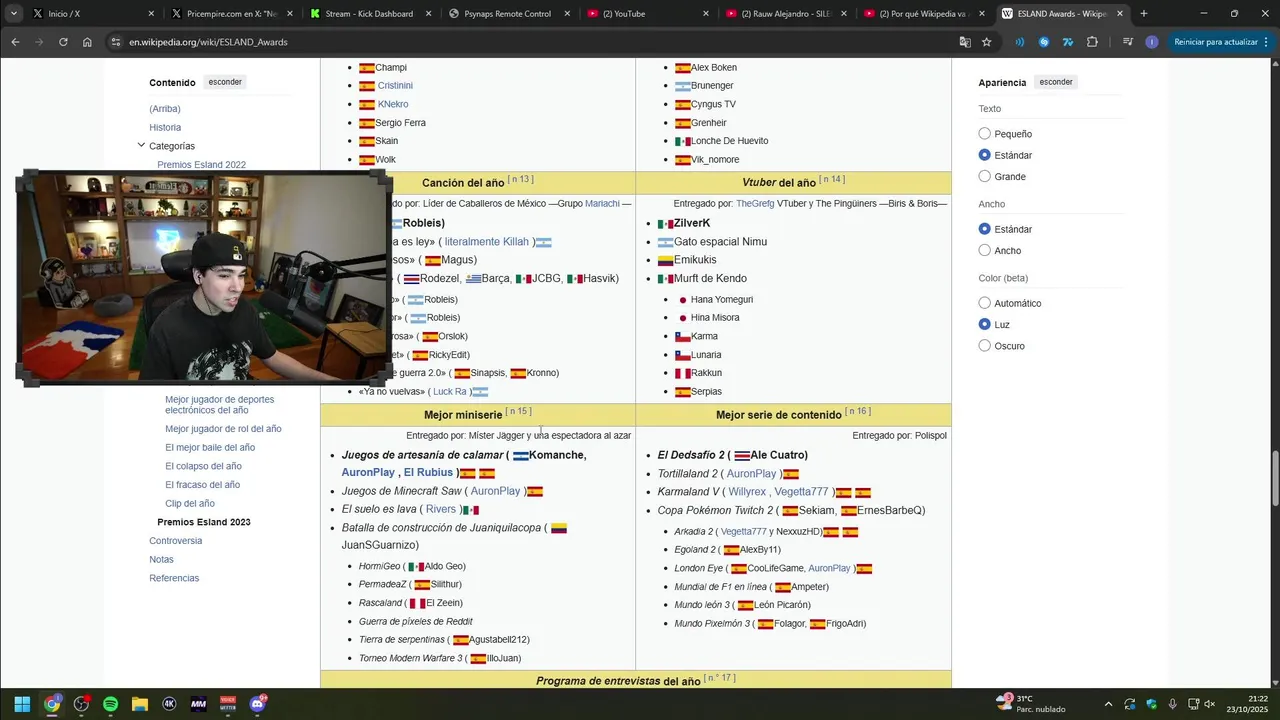Screen dimensions: 1280x720
Task: Hide the Apariencia panel
Action: (1056, 82)
